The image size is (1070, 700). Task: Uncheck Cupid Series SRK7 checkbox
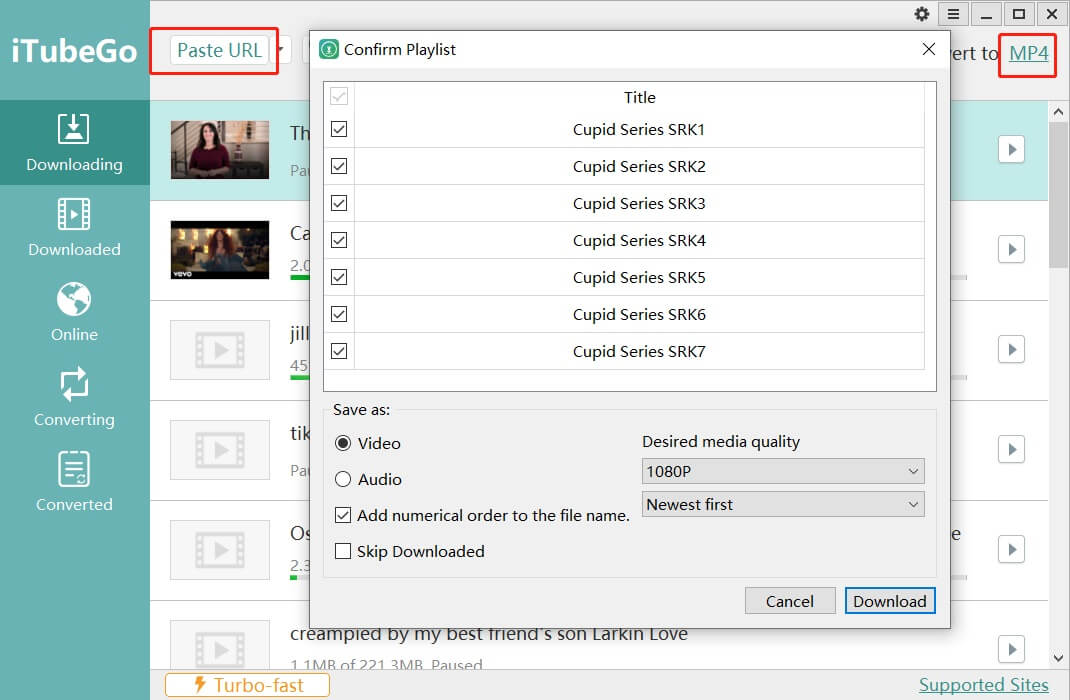coord(339,351)
